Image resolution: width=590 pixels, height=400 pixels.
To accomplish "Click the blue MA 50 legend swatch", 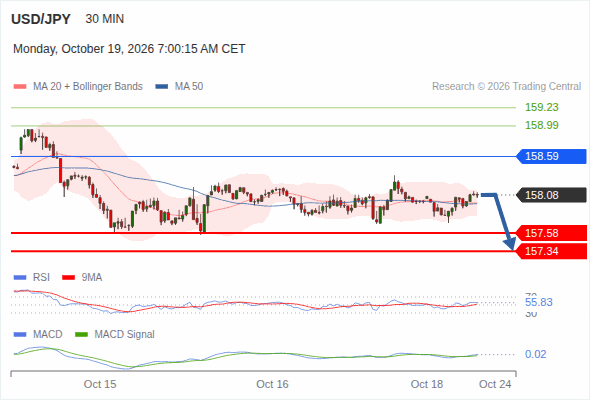I will click(x=162, y=87).
